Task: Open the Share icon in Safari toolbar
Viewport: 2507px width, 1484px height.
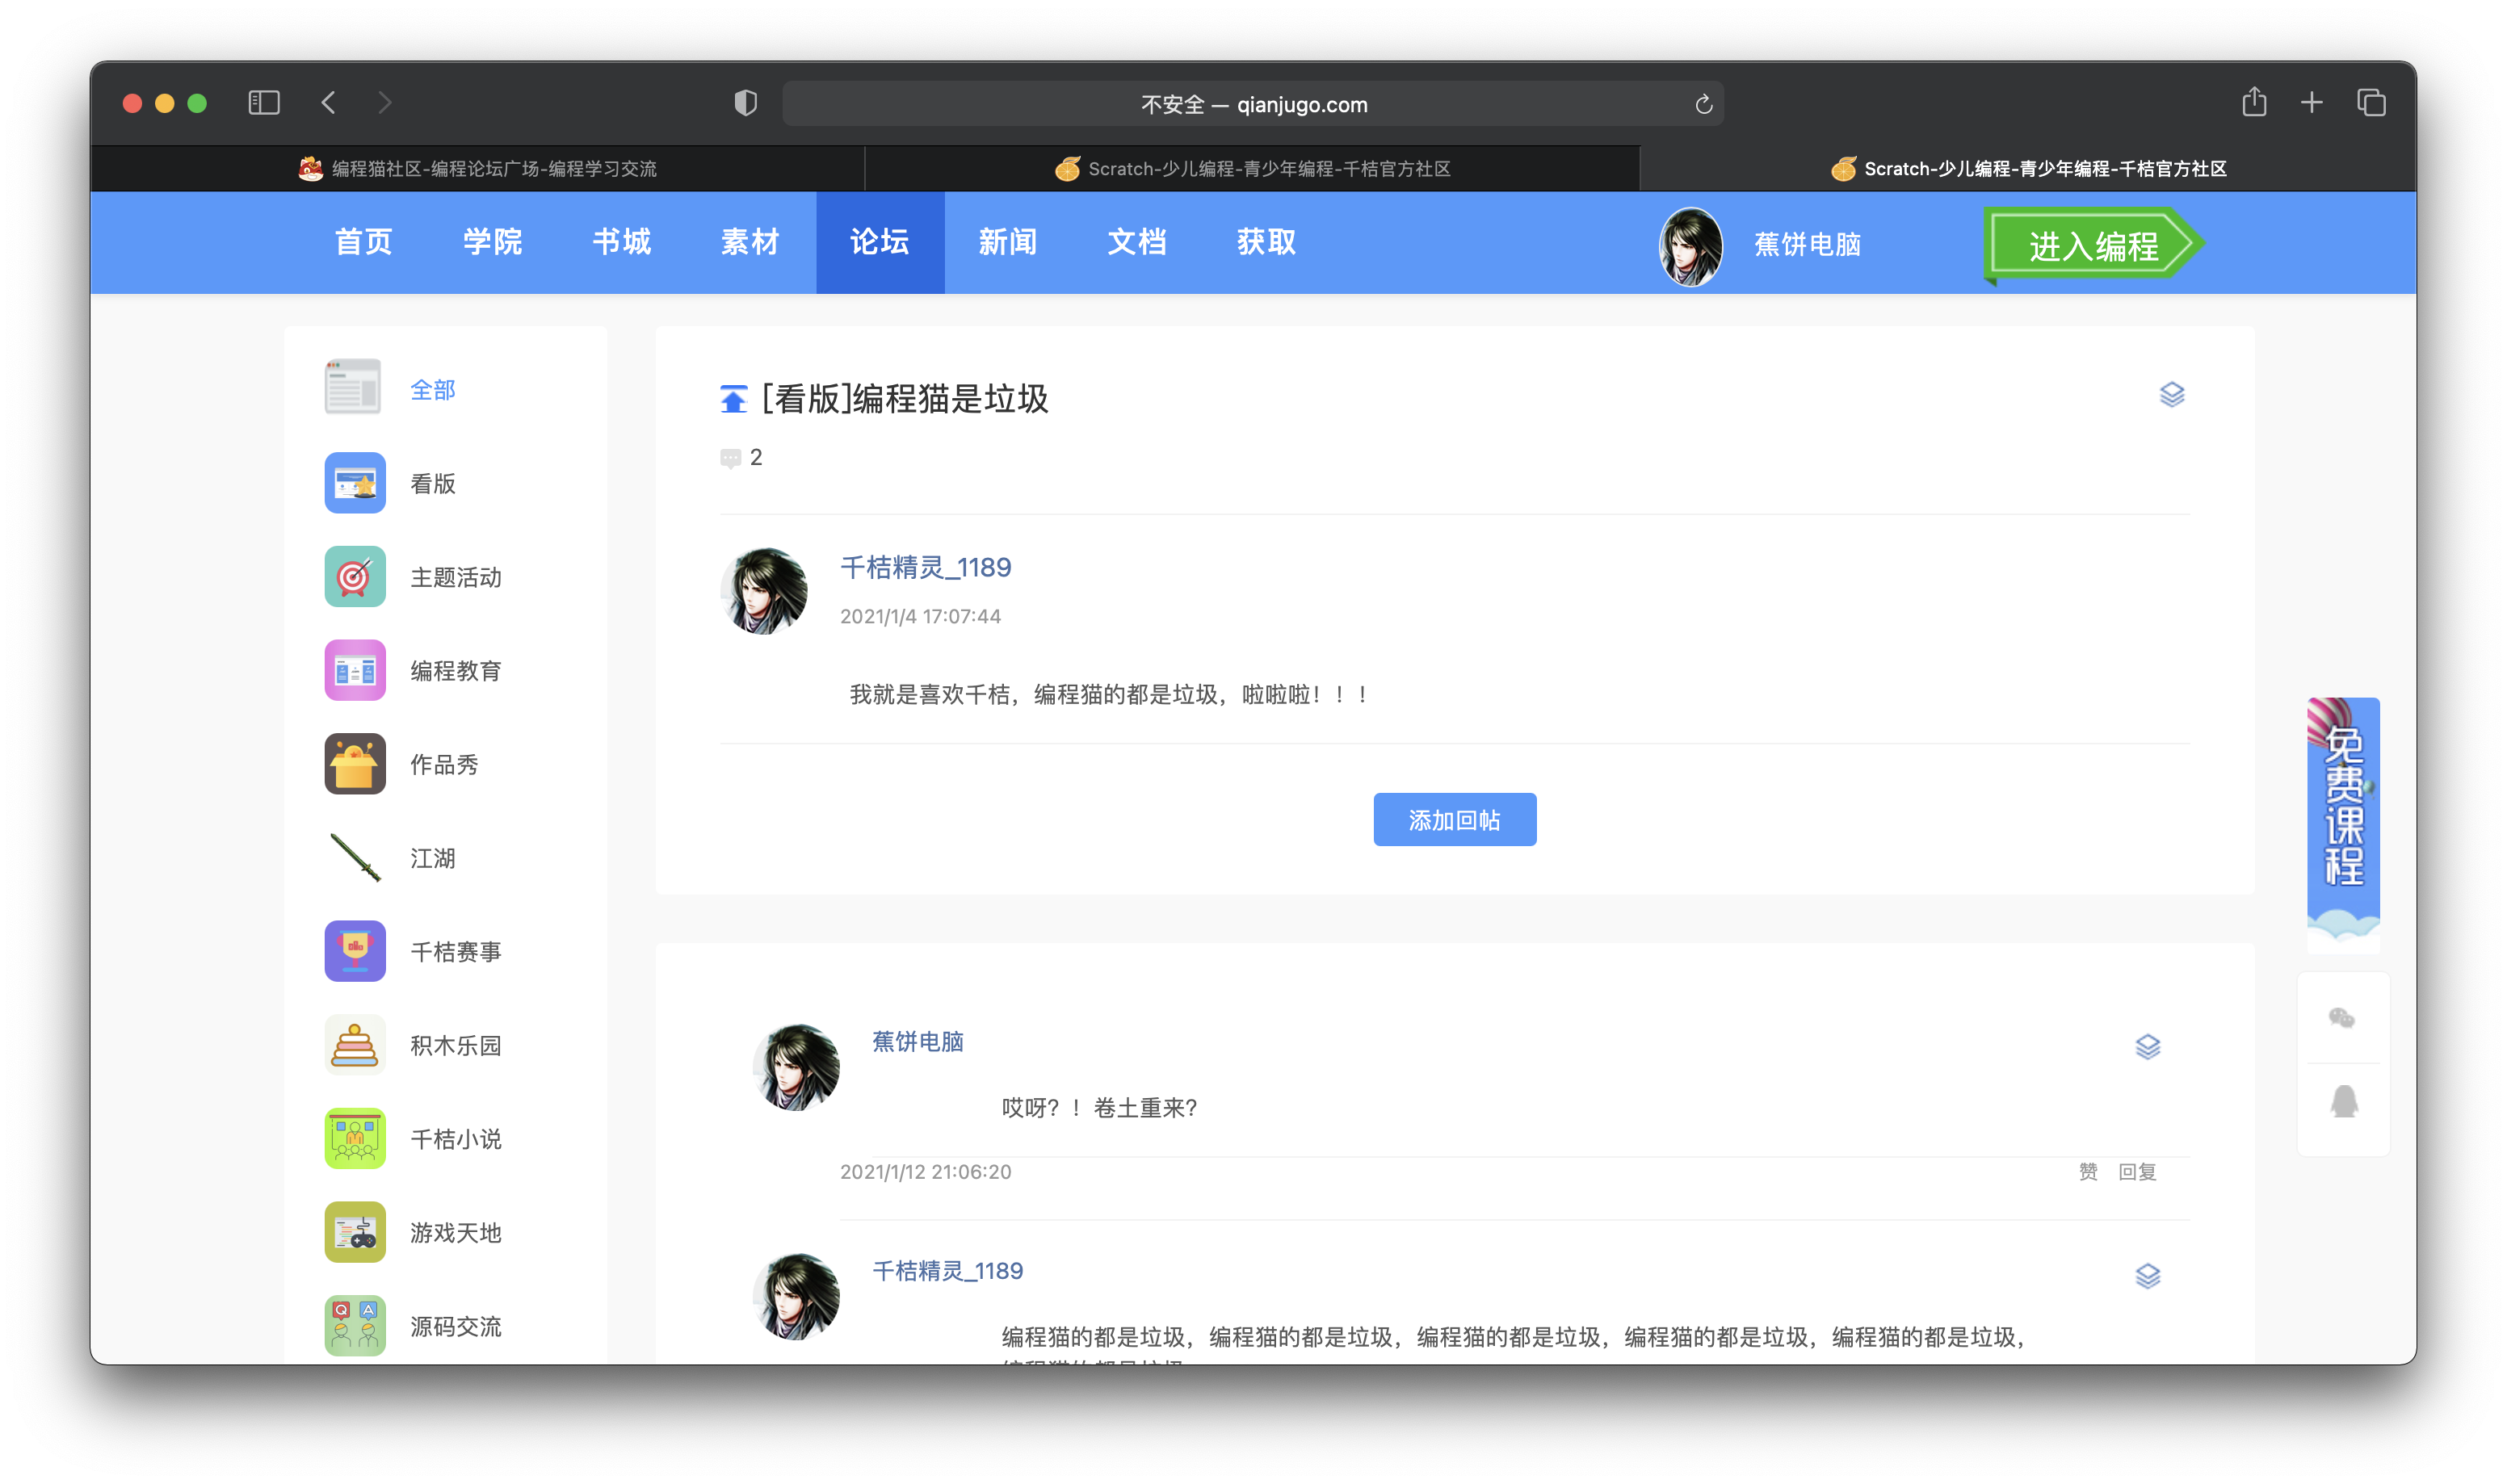Action: [x=2254, y=102]
